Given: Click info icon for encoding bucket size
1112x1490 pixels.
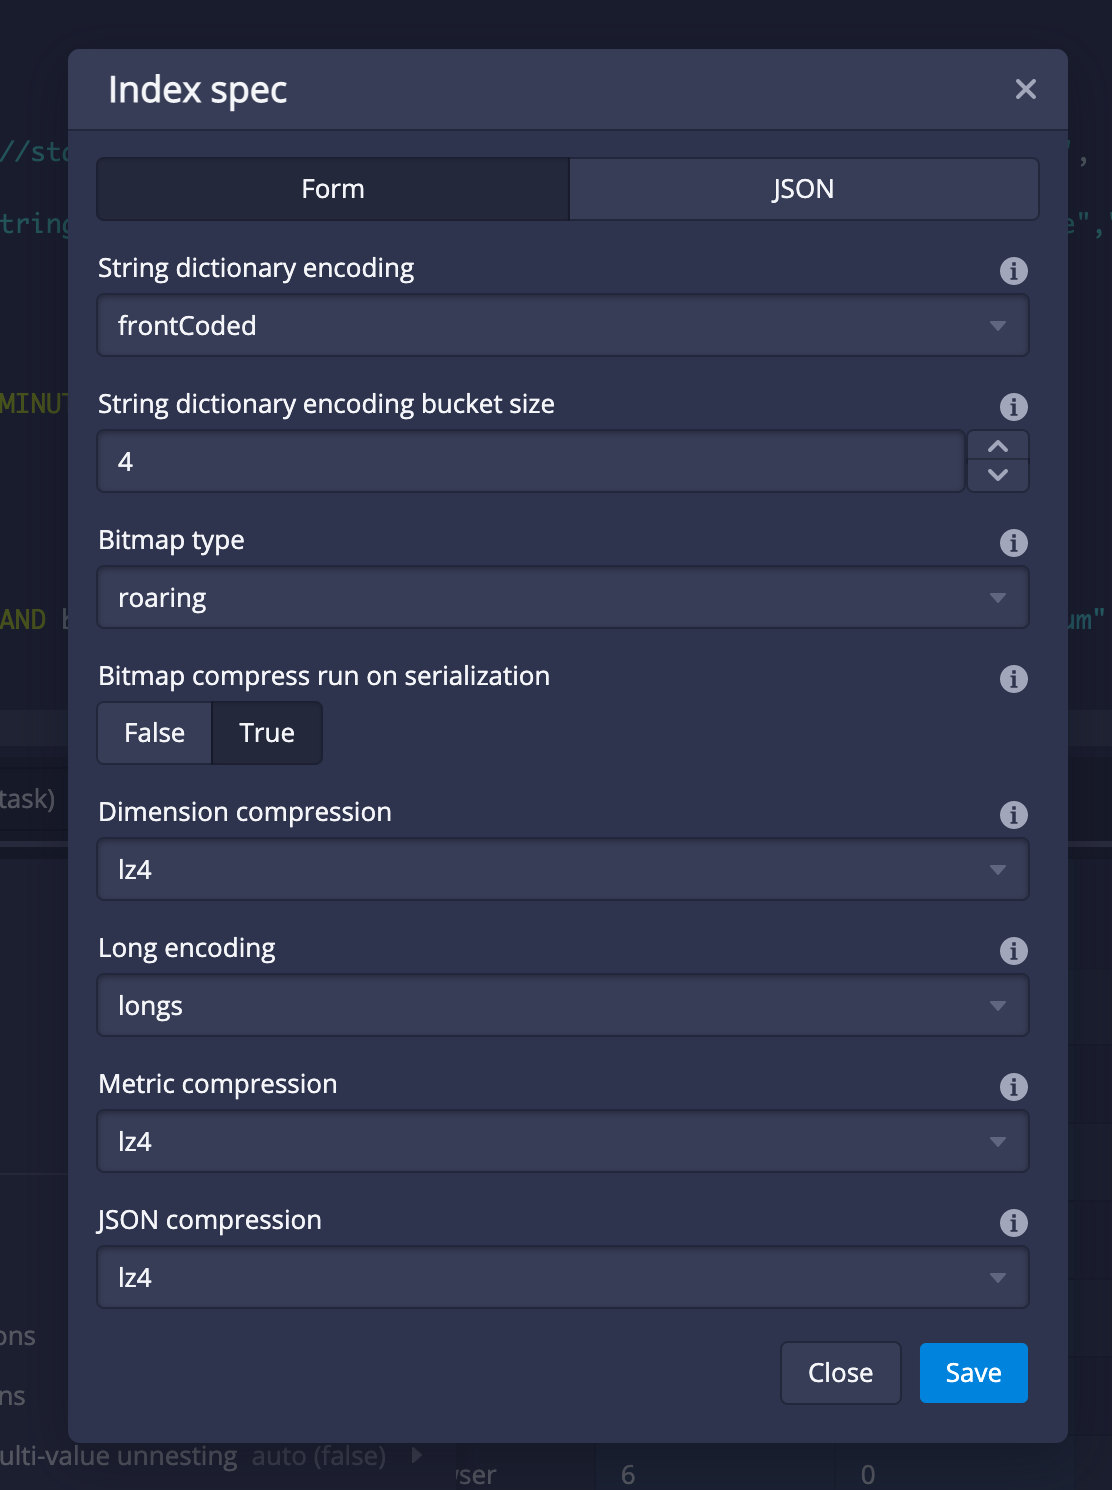Looking at the screenshot, I should [1013, 407].
